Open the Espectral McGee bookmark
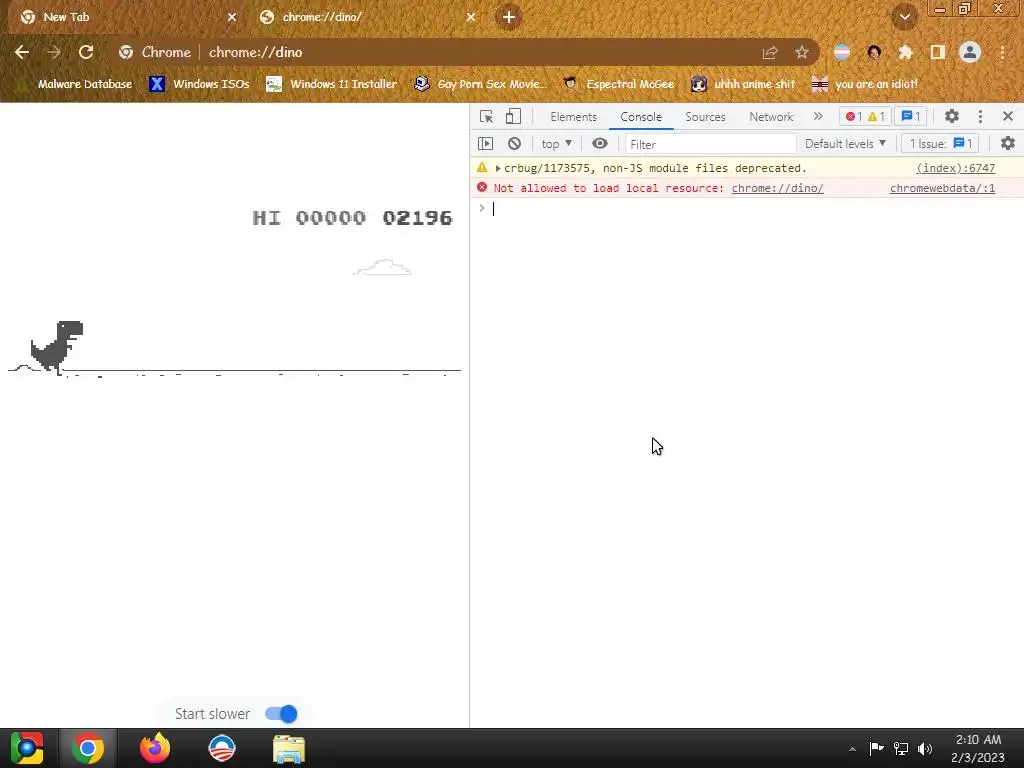Screen dimensions: 1024x768 pos(618,84)
